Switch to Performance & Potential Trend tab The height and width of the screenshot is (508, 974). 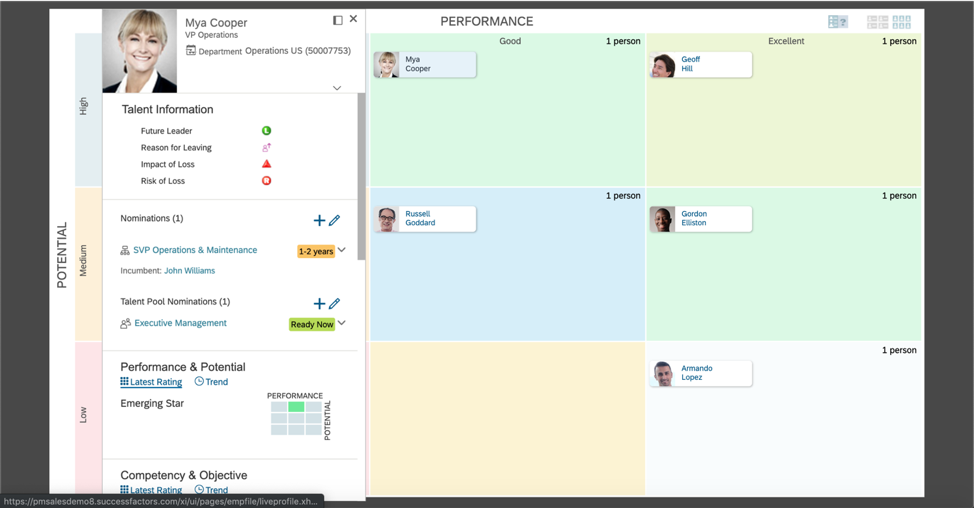click(x=211, y=382)
